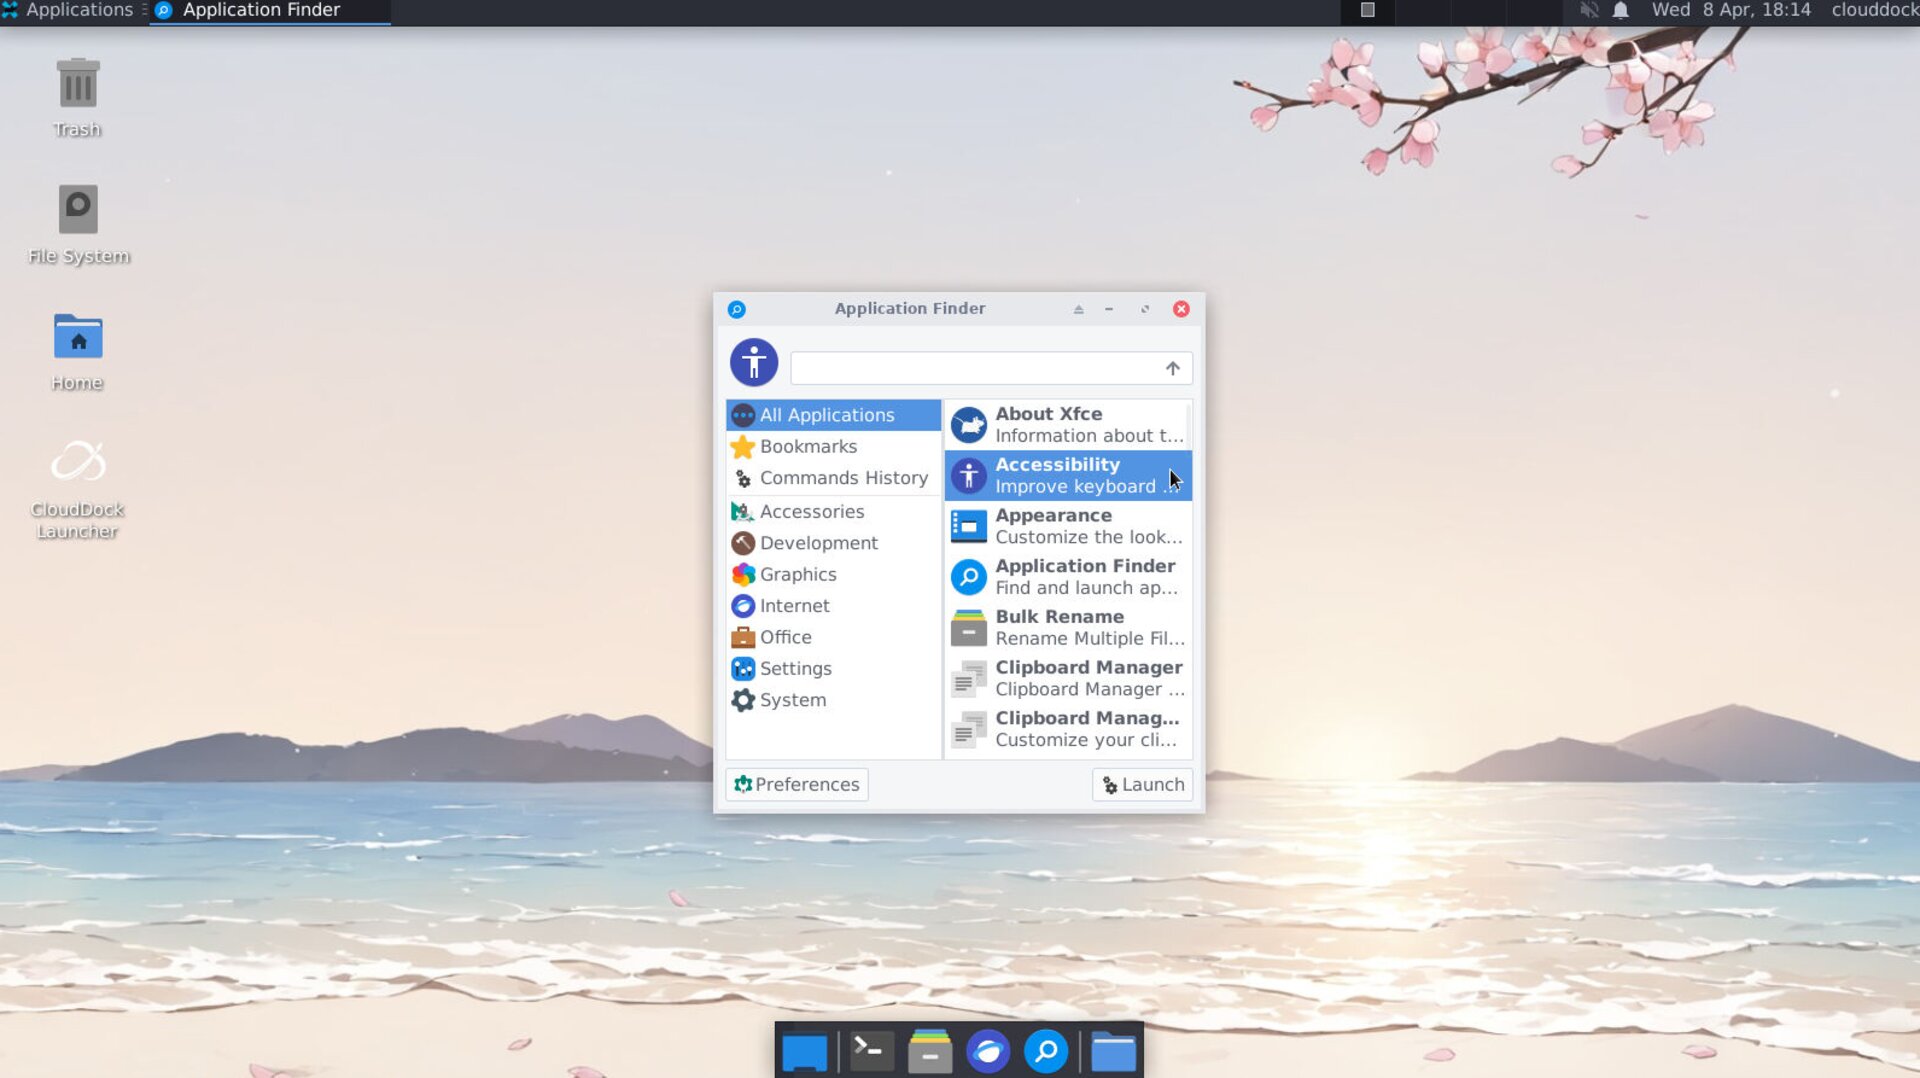Launch the terminal from the dock

coord(871,1052)
